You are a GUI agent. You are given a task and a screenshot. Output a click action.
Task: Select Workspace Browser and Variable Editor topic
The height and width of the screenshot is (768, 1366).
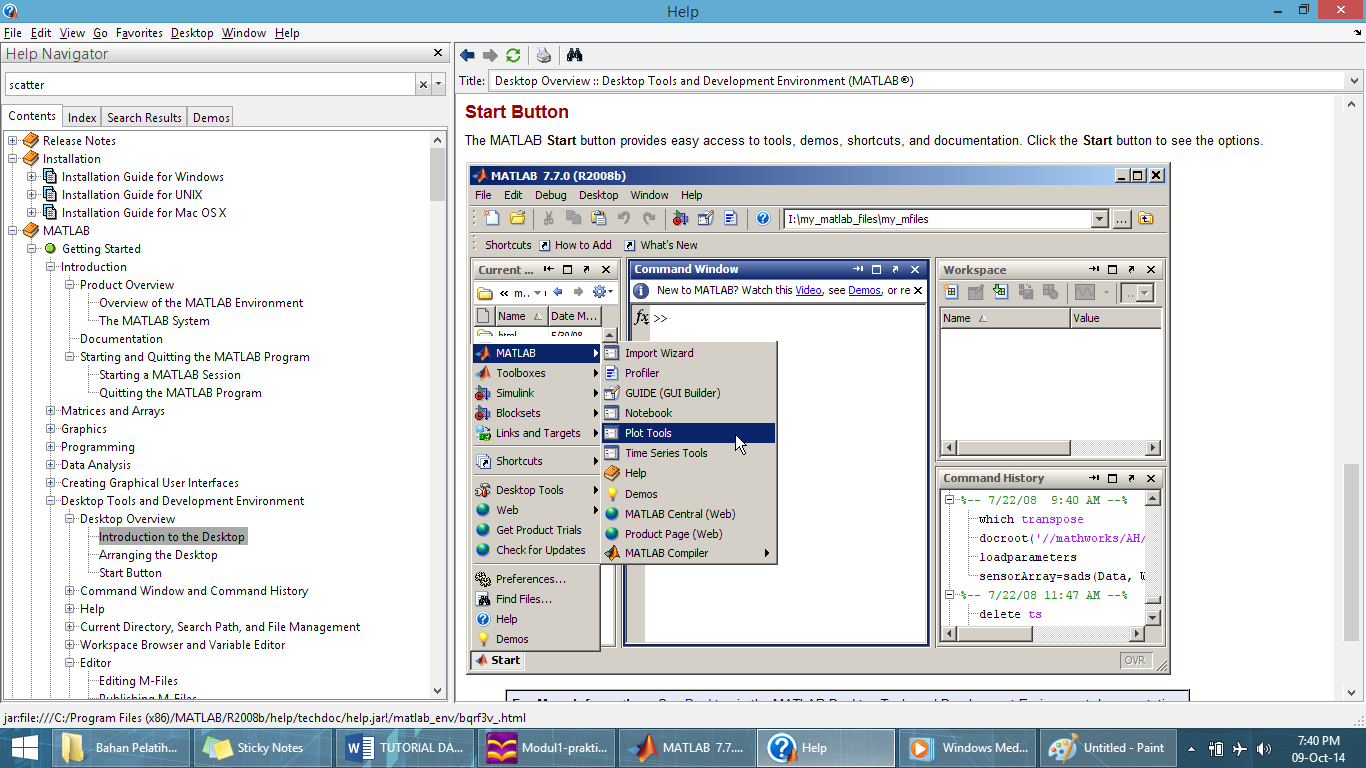(x=182, y=645)
